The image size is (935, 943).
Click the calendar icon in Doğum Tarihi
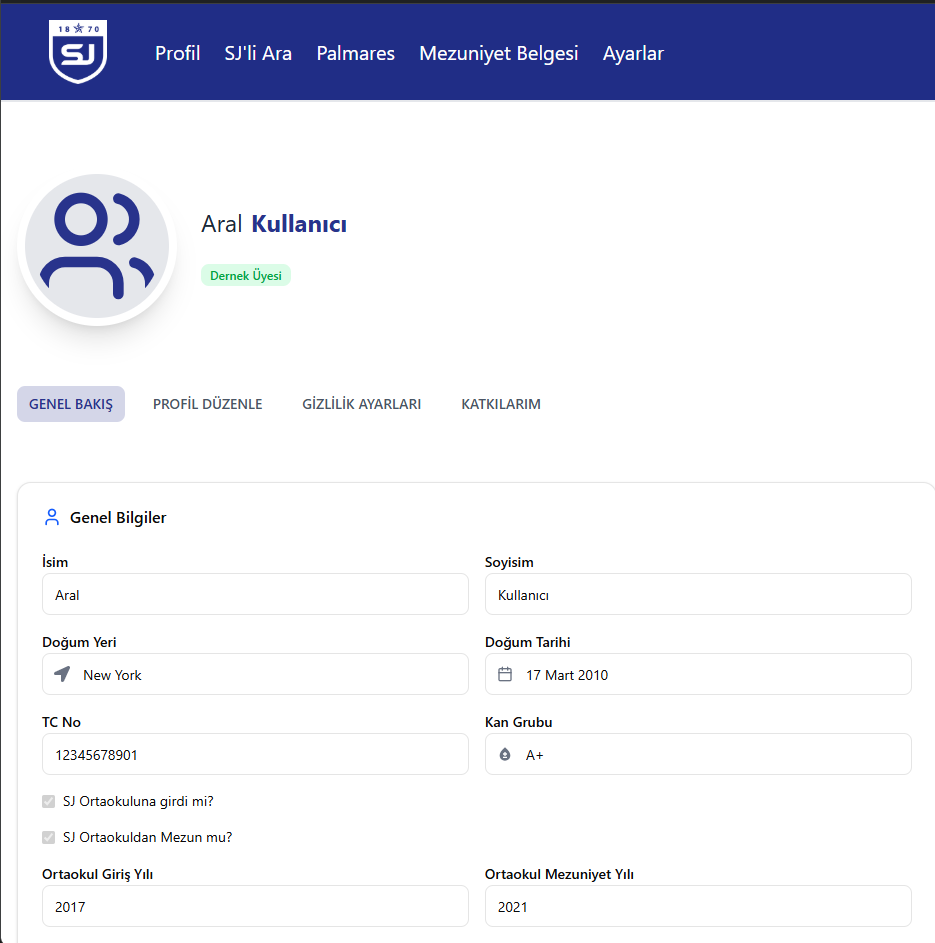505,674
